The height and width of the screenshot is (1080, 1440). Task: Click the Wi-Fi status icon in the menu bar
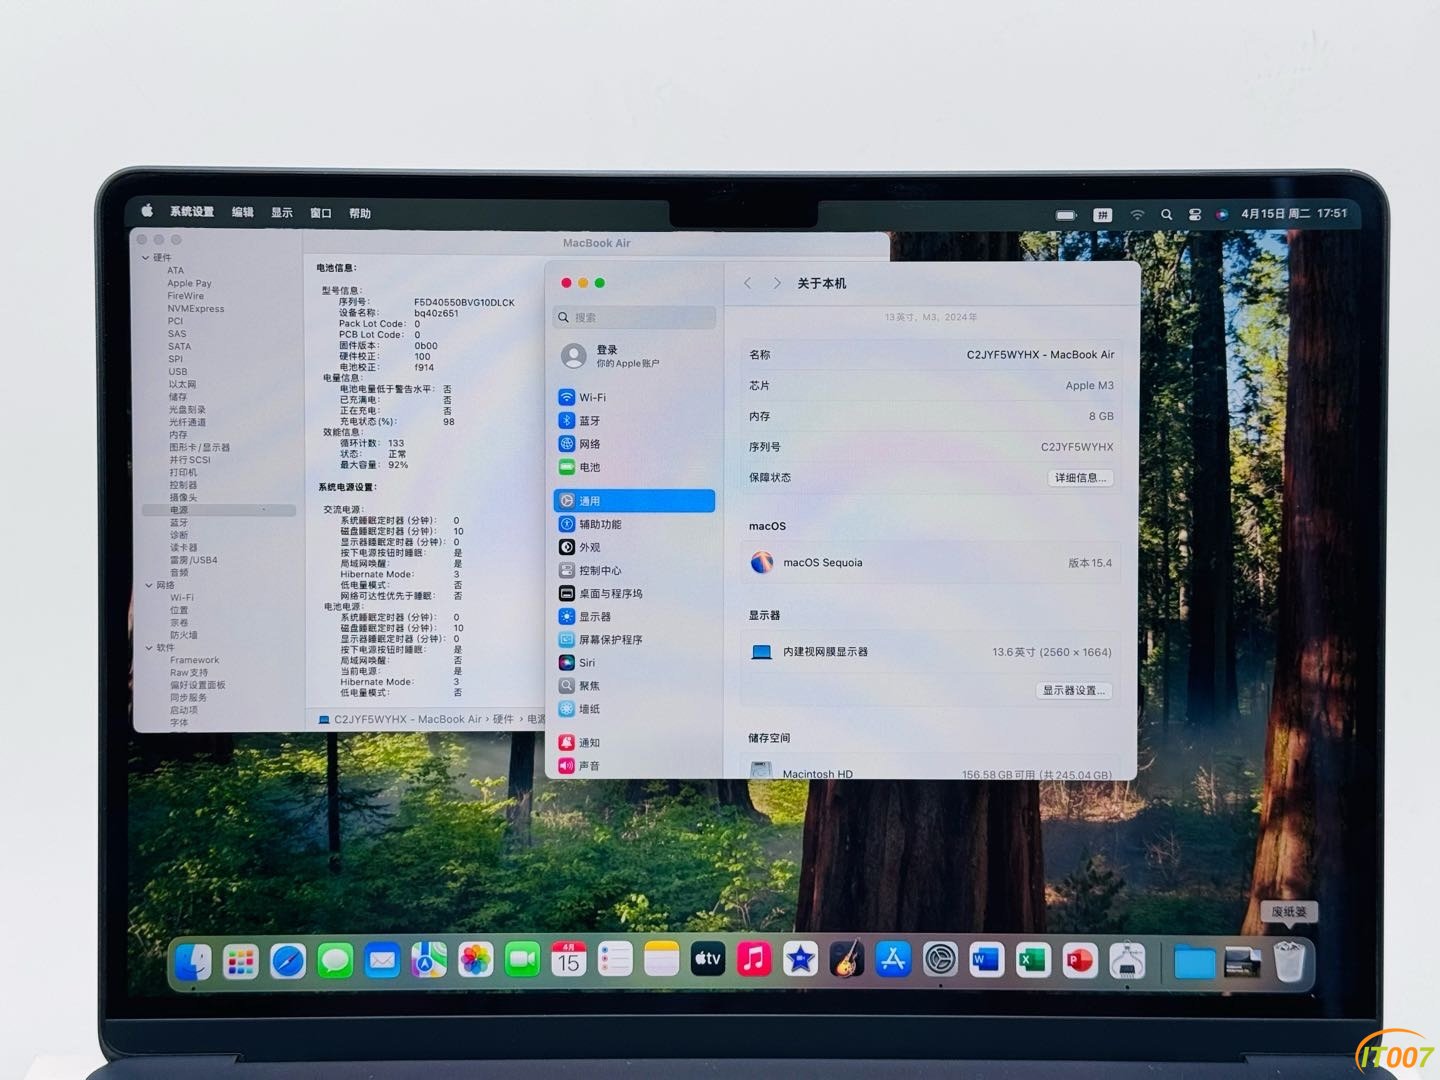tap(1137, 215)
